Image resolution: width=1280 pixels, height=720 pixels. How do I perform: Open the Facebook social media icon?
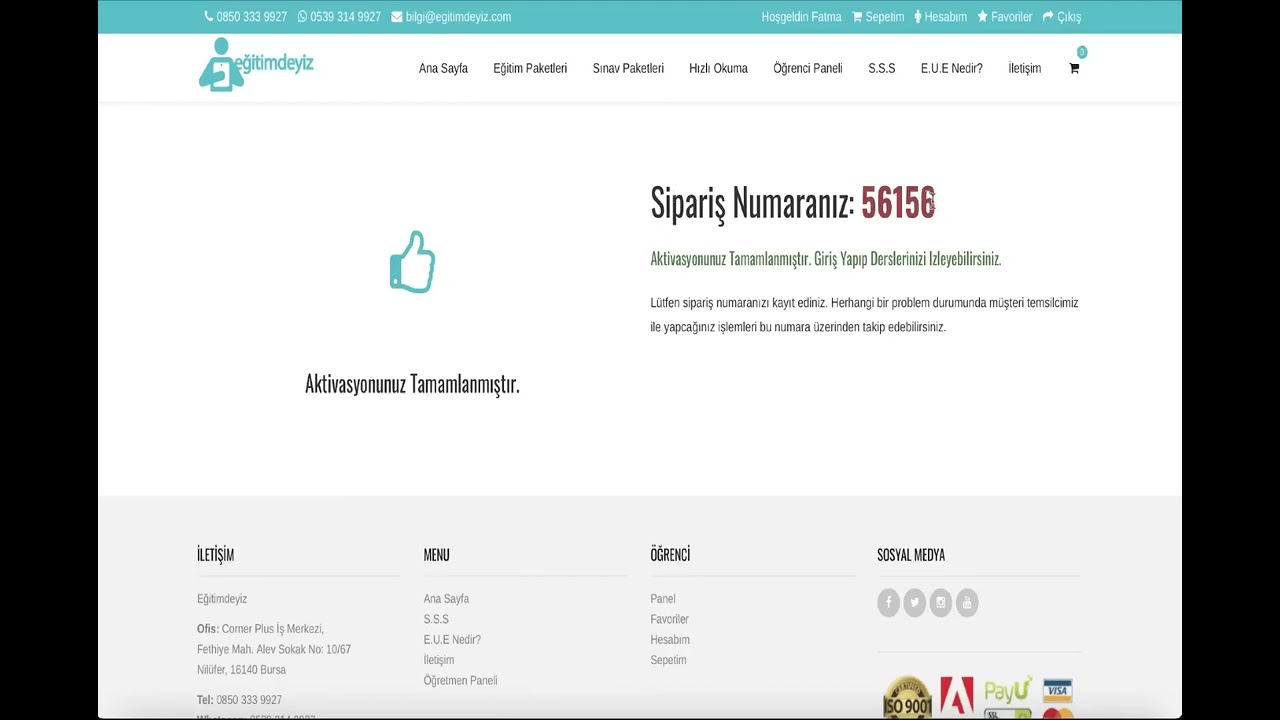coord(888,603)
